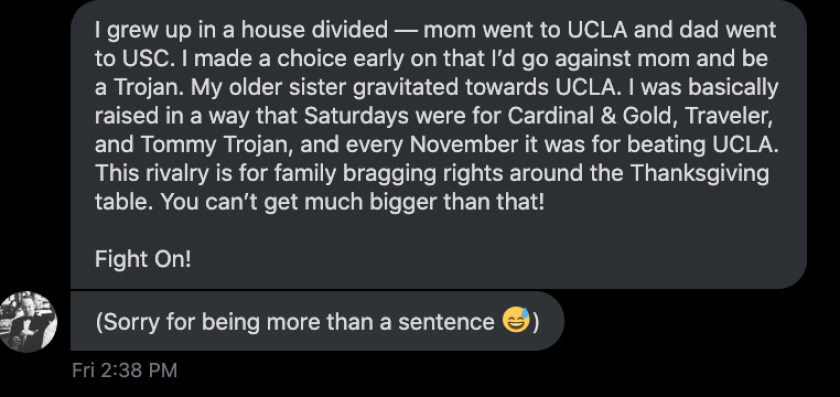Click "You can't get much bigger than that!"
Viewport: 840px width, 397px height.
coord(352,203)
